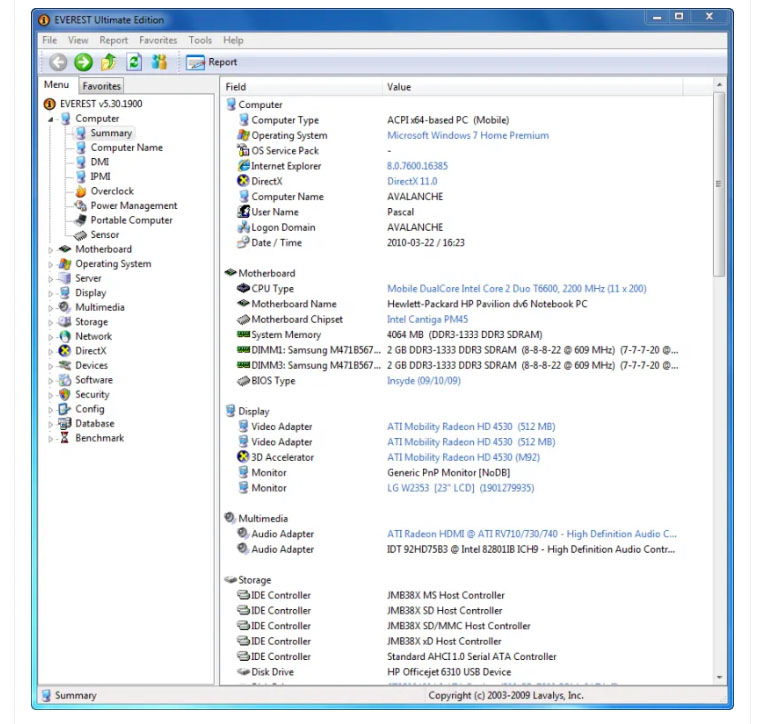Open the Intel Cantiga PM45 link
765x724 pixels.
(x=427, y=319)
